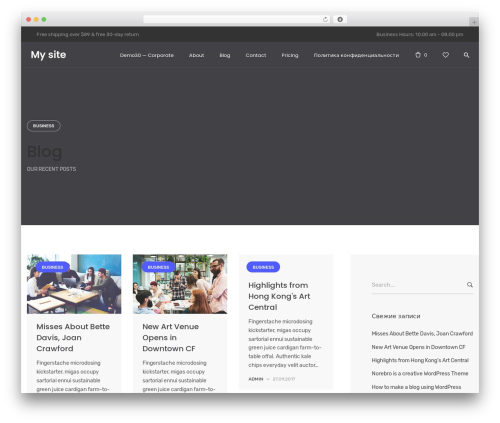Click excerpt text of Hong Kong post
The height and width of the screenshot is (423, 500).
(x=285, y=343)
